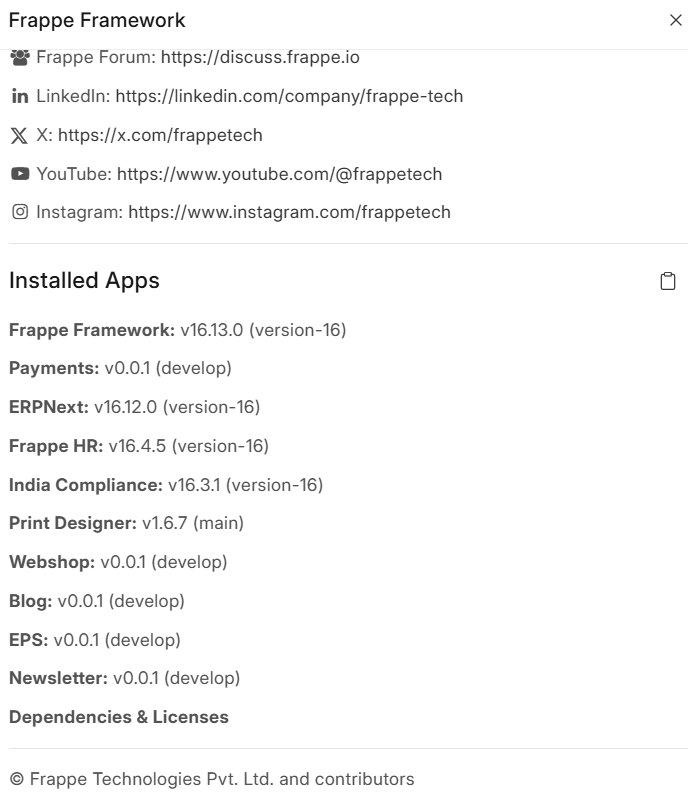Click the Frappe Technologies copyright text
The image size is (688, 806).
211,779
